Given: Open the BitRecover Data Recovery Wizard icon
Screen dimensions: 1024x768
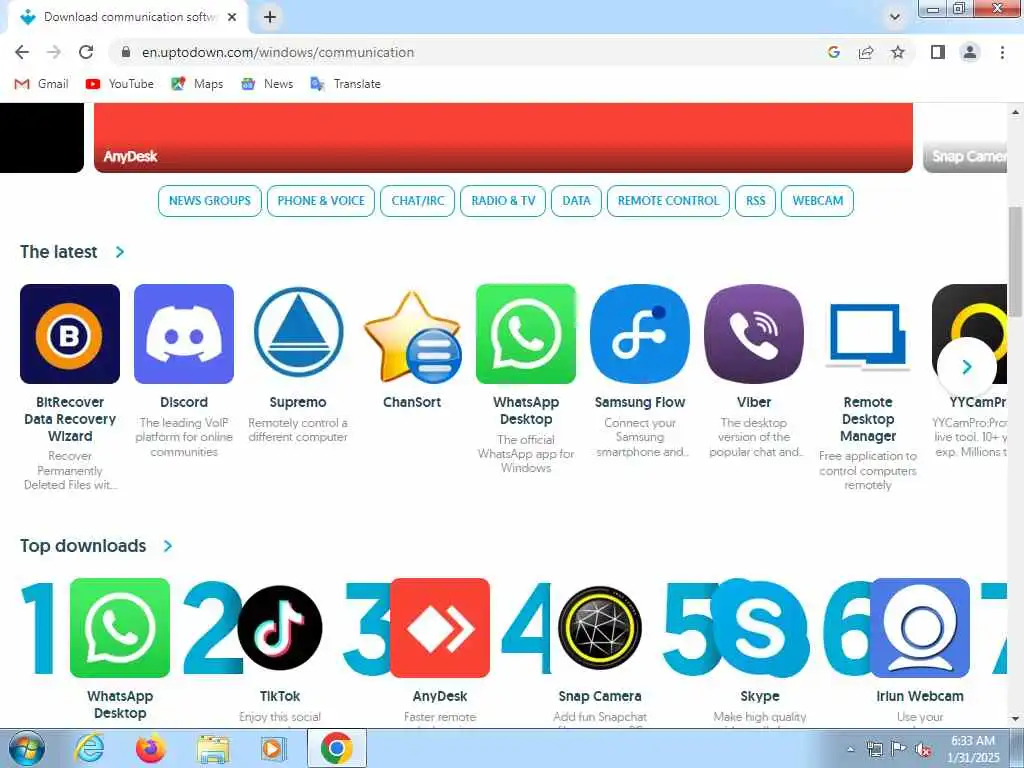Looking at the screenshot, I should click(70, 334).
